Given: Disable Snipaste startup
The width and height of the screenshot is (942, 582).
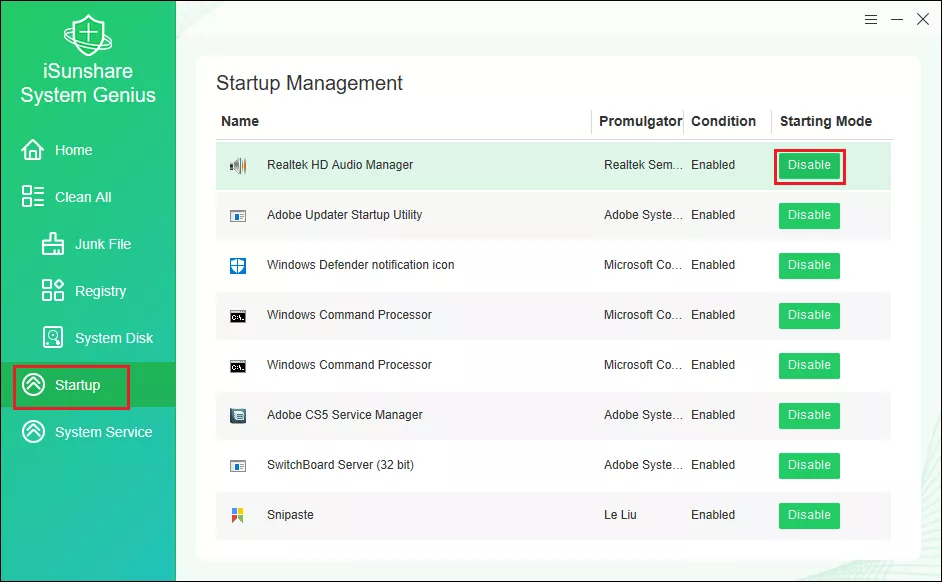Looking at the screenshot, I should (x=809, y=515).
